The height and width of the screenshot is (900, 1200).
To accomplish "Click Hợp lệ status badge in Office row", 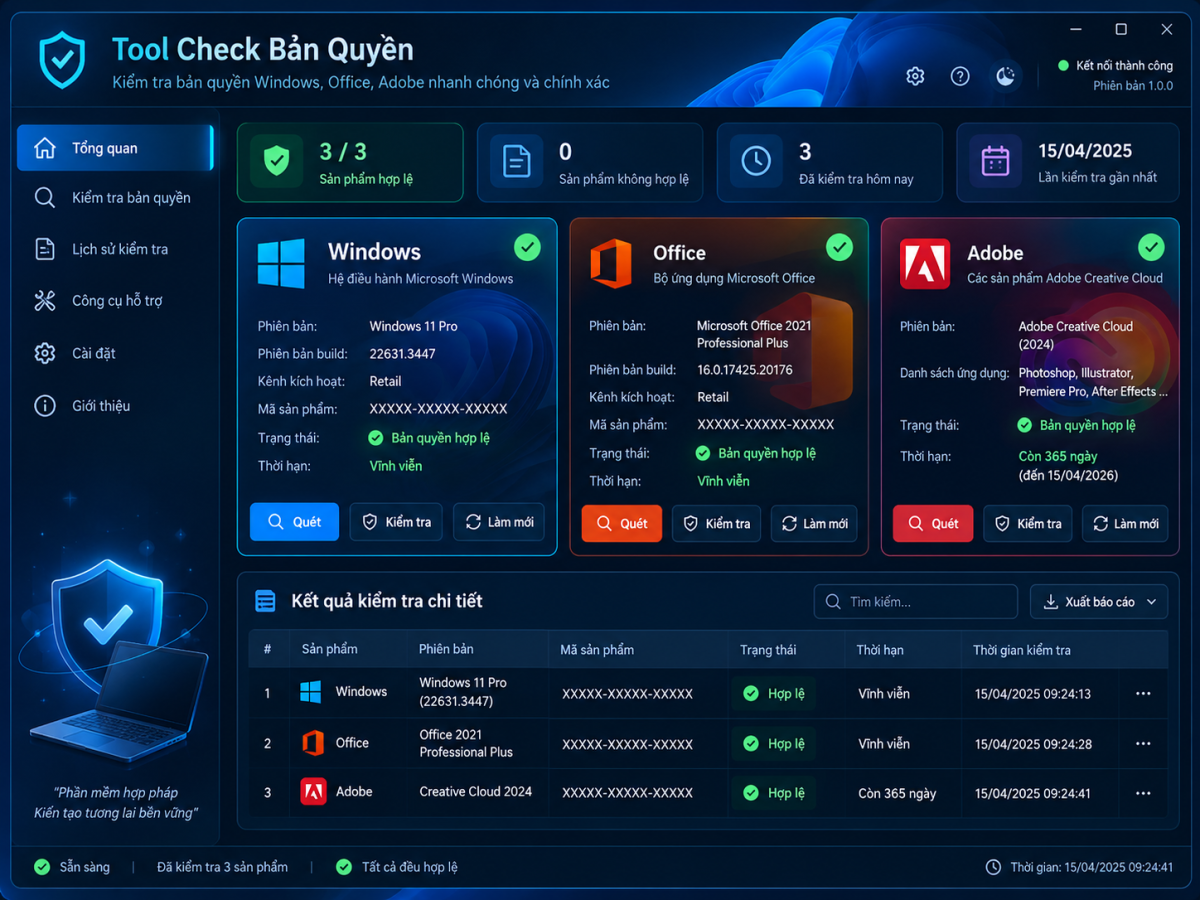I will click(774, 743).
